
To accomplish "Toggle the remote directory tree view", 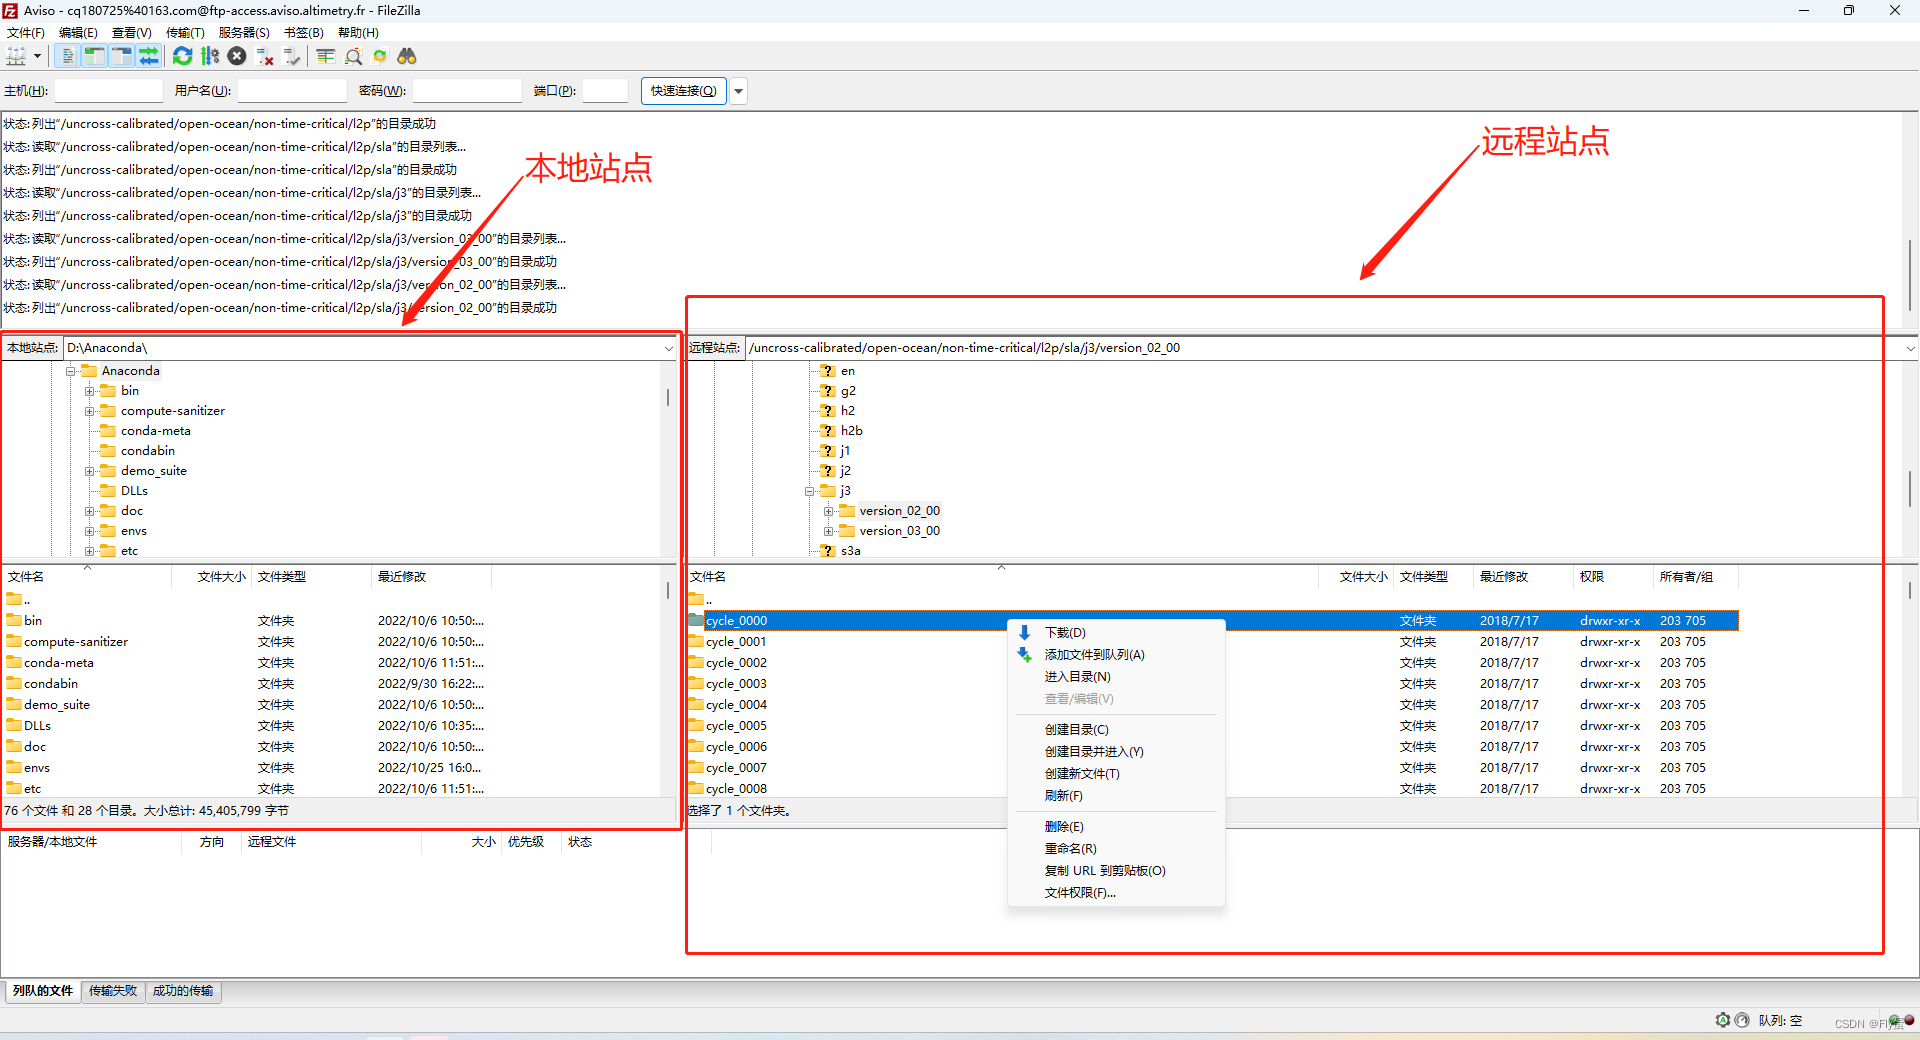I will (x=122, y=56).
